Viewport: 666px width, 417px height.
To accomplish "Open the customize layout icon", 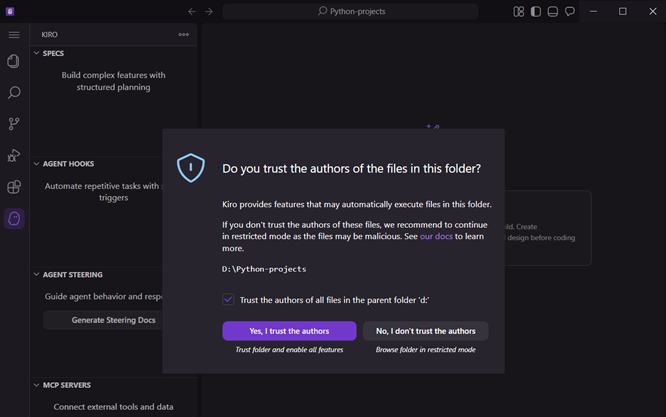I will coord(519,11).
